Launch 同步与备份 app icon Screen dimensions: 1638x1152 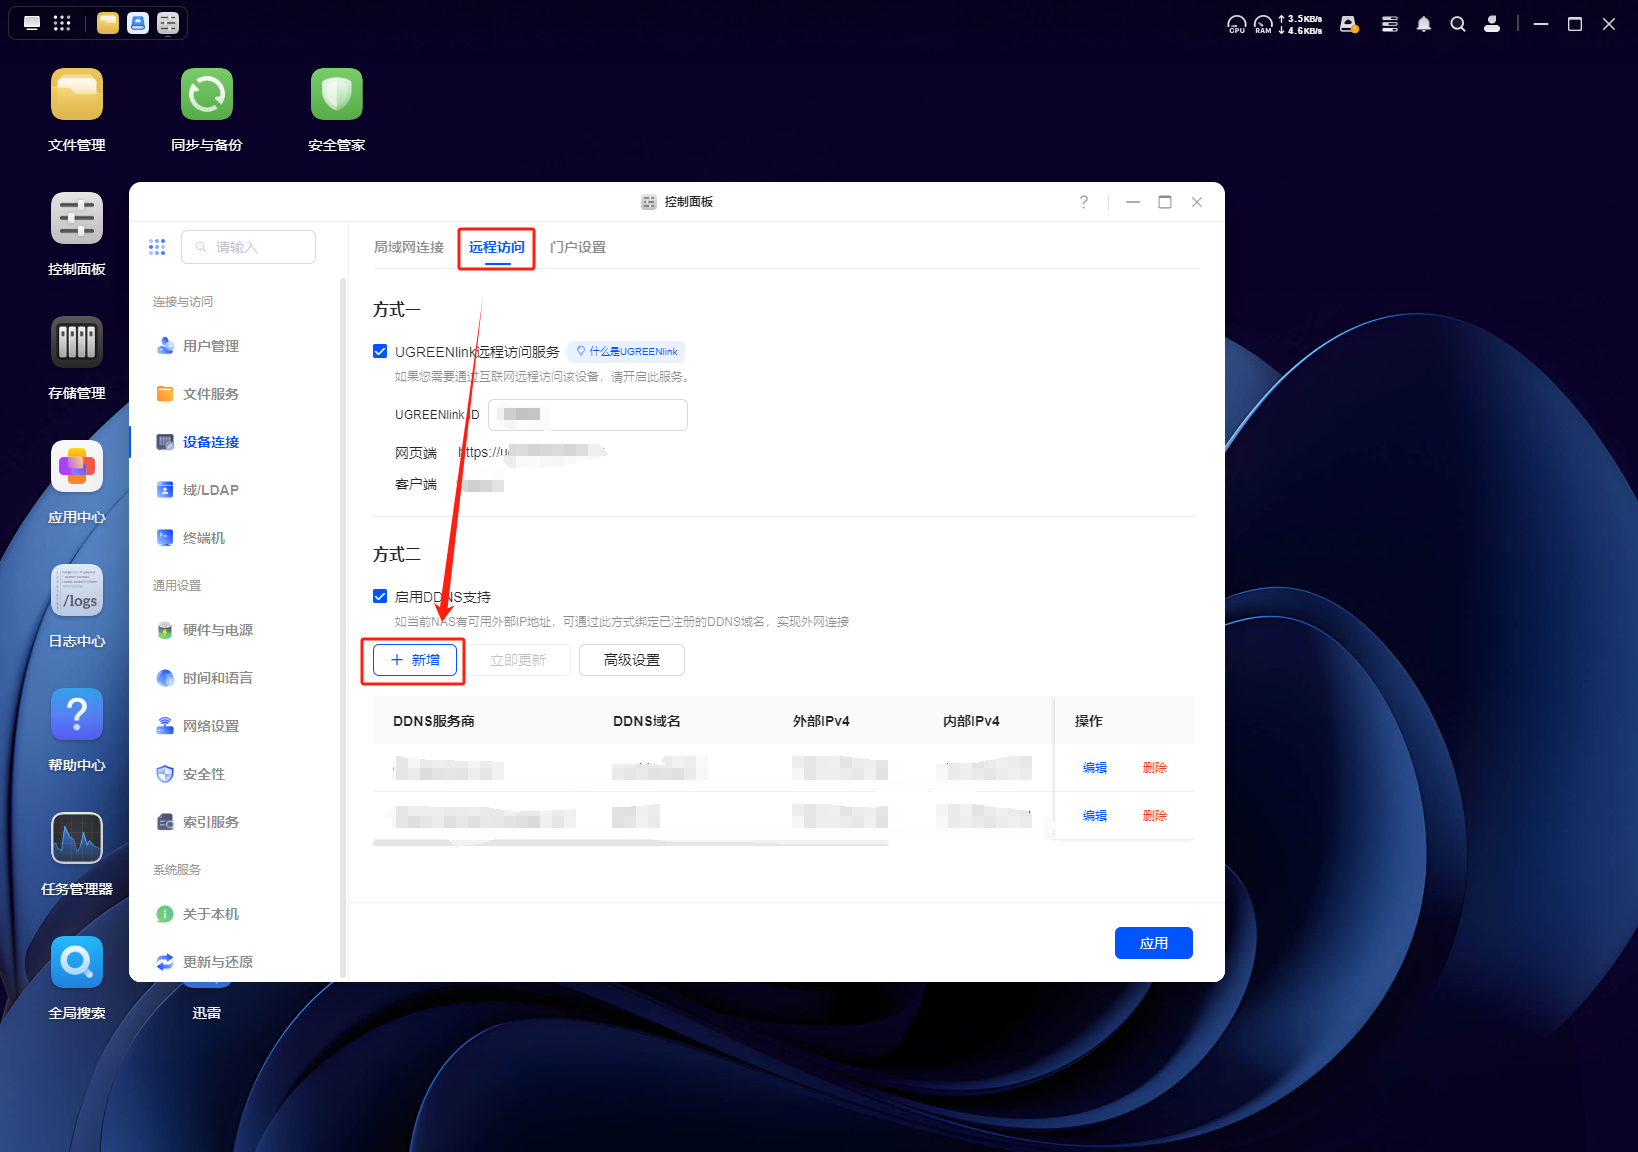(207, 95)
